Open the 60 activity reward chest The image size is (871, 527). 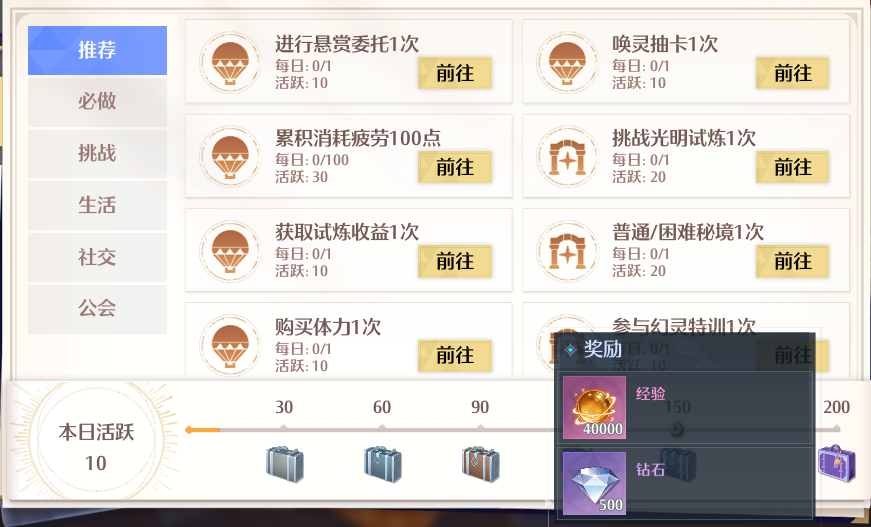click(x=383, y=464)
